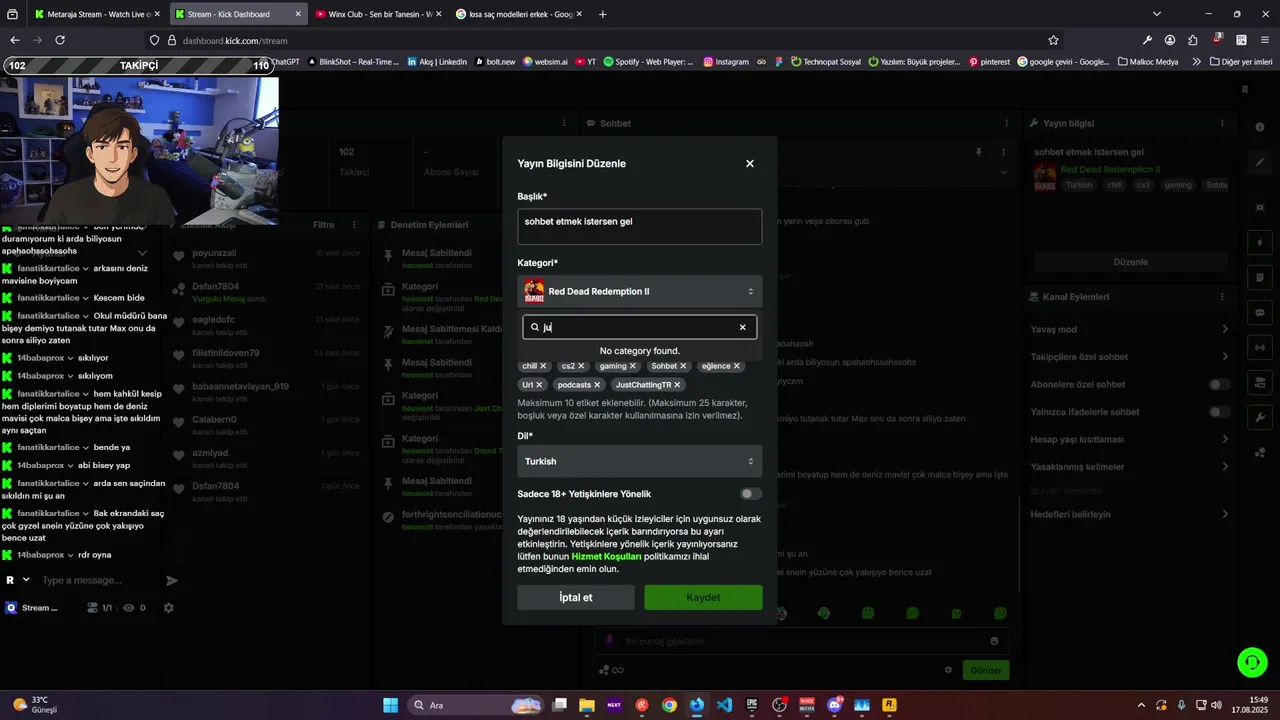Click the chat bubble sidebar icon
This screenshot has width=1280, height=720.
(1260, 312)
